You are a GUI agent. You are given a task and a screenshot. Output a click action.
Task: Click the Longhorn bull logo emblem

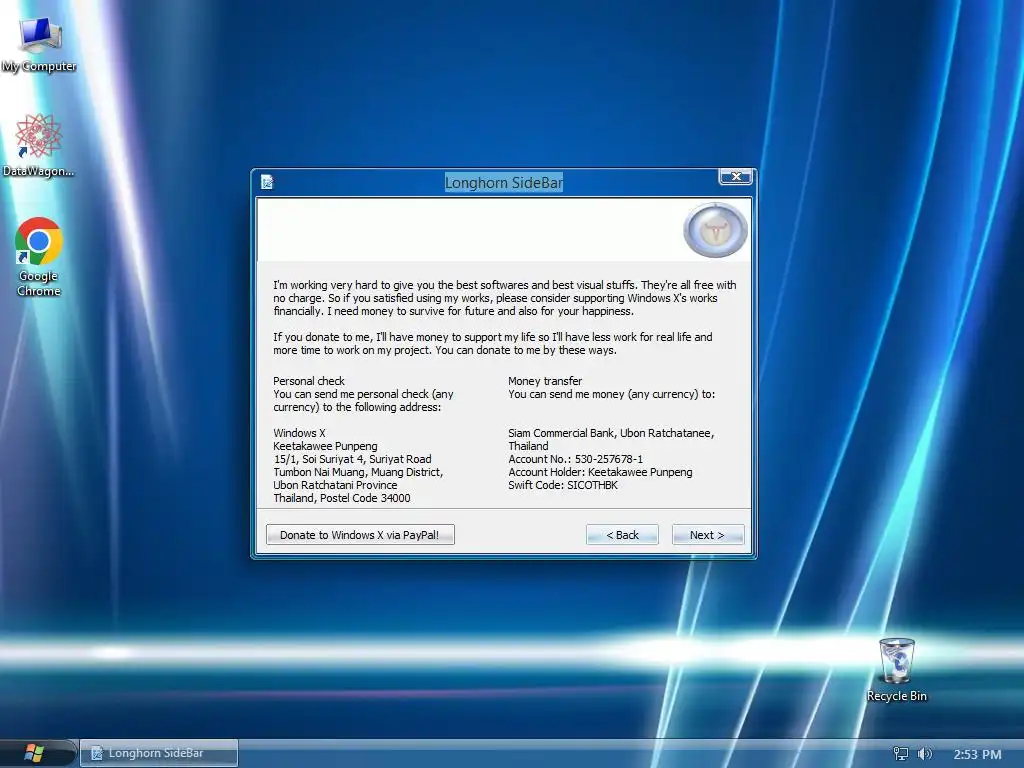715,230
